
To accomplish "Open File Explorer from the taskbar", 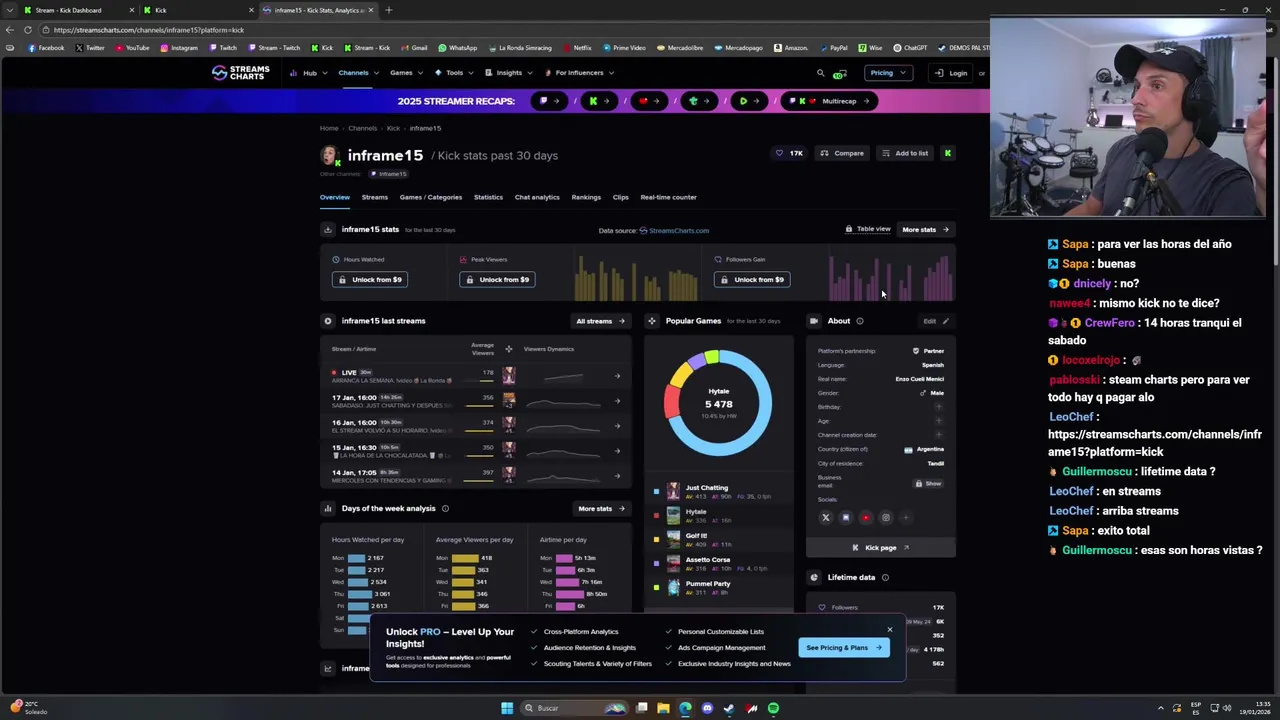I will pos(663,708).
